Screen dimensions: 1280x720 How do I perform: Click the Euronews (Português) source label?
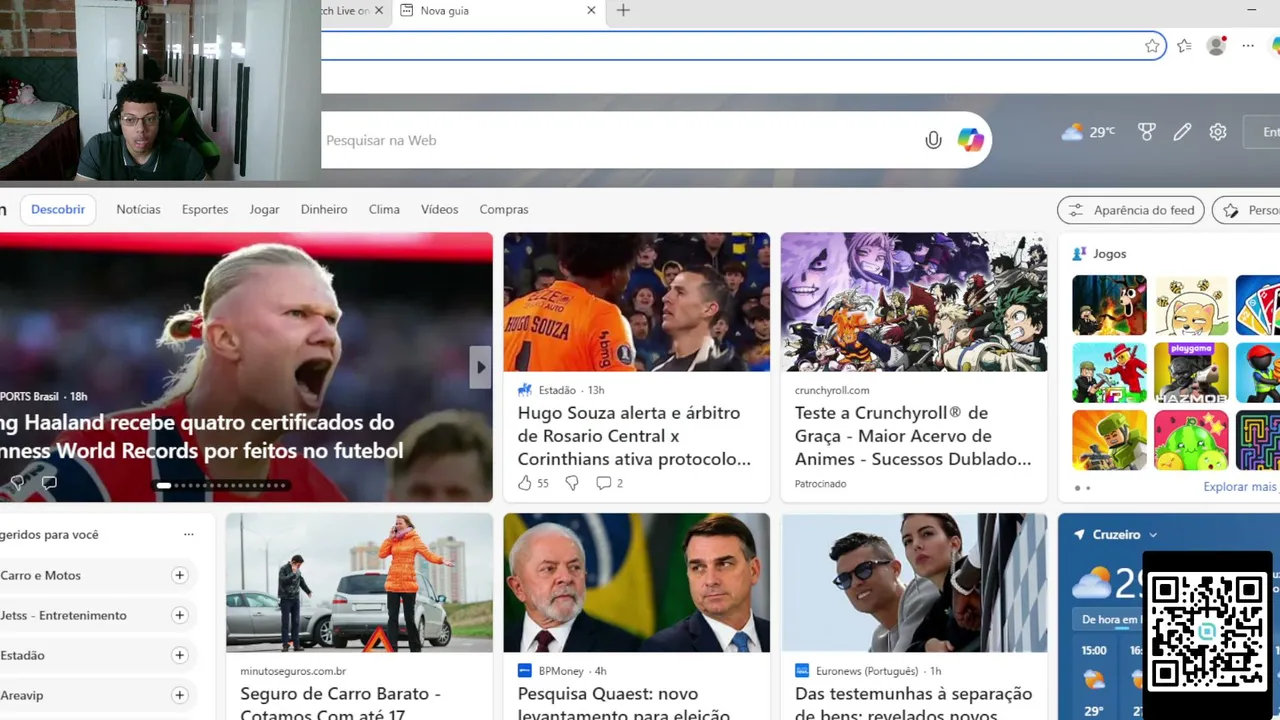[866, 671]
